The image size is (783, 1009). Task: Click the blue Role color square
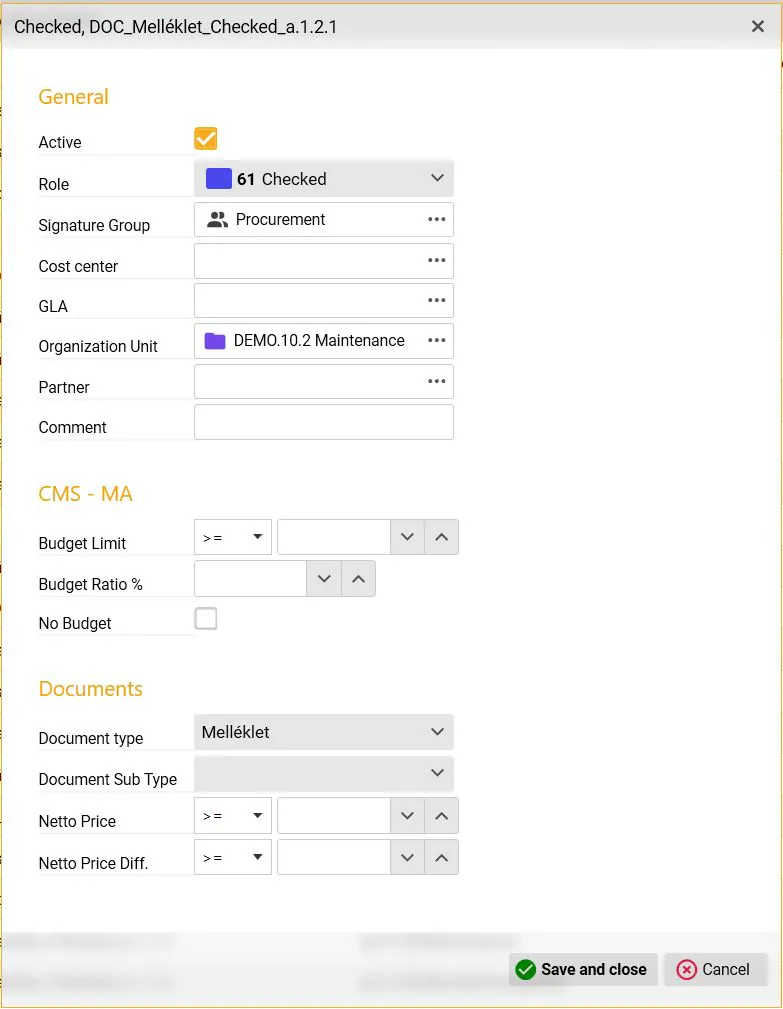(219, 178)
